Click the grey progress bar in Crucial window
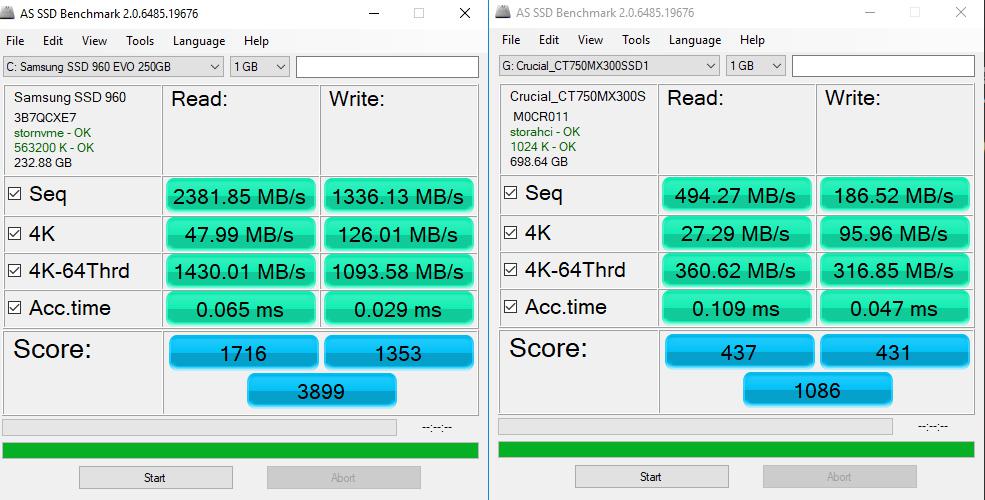Screen dimensions: 985x500 click(695, 427)
